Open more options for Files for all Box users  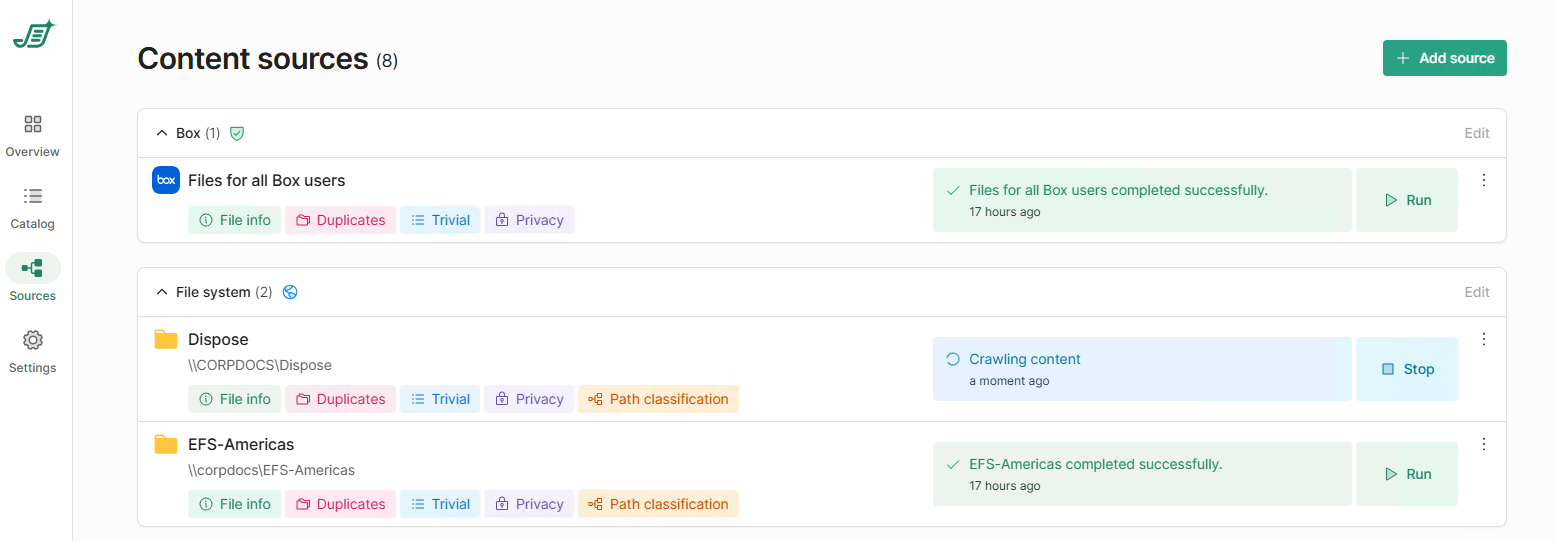click(1484, 180)
